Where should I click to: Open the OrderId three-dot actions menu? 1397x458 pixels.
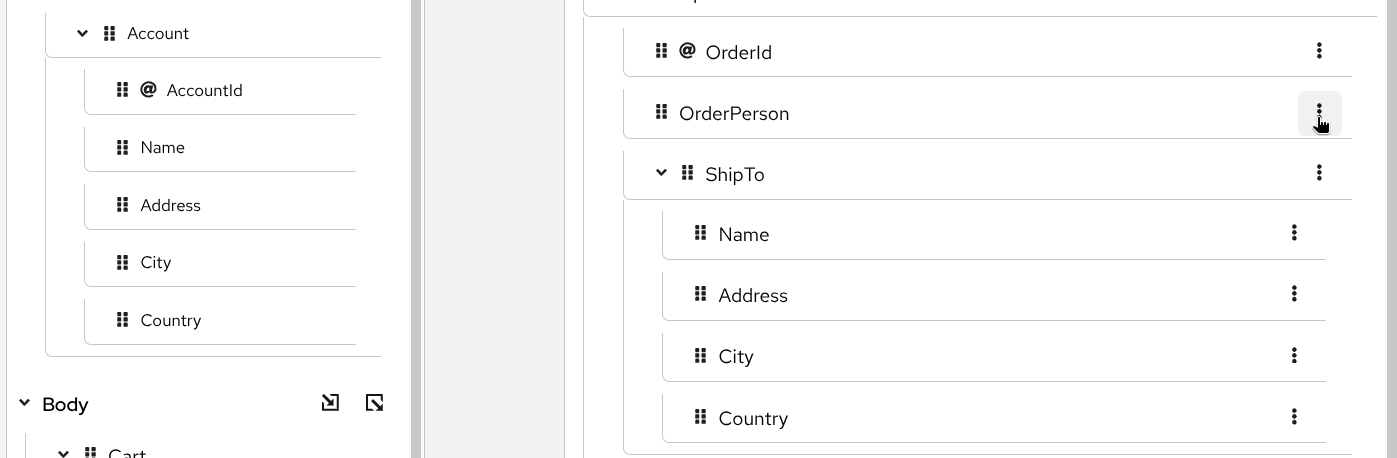click(1319, 51)
